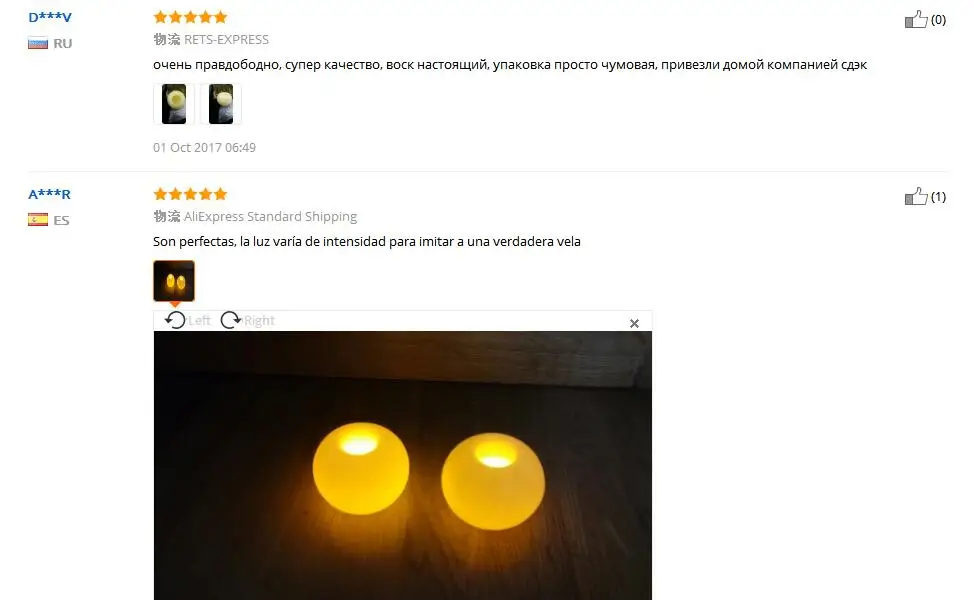The height and width of the screenshot is (600, 974).
Task: Click like count (1) on A***R's review
Action: point(938,197)
